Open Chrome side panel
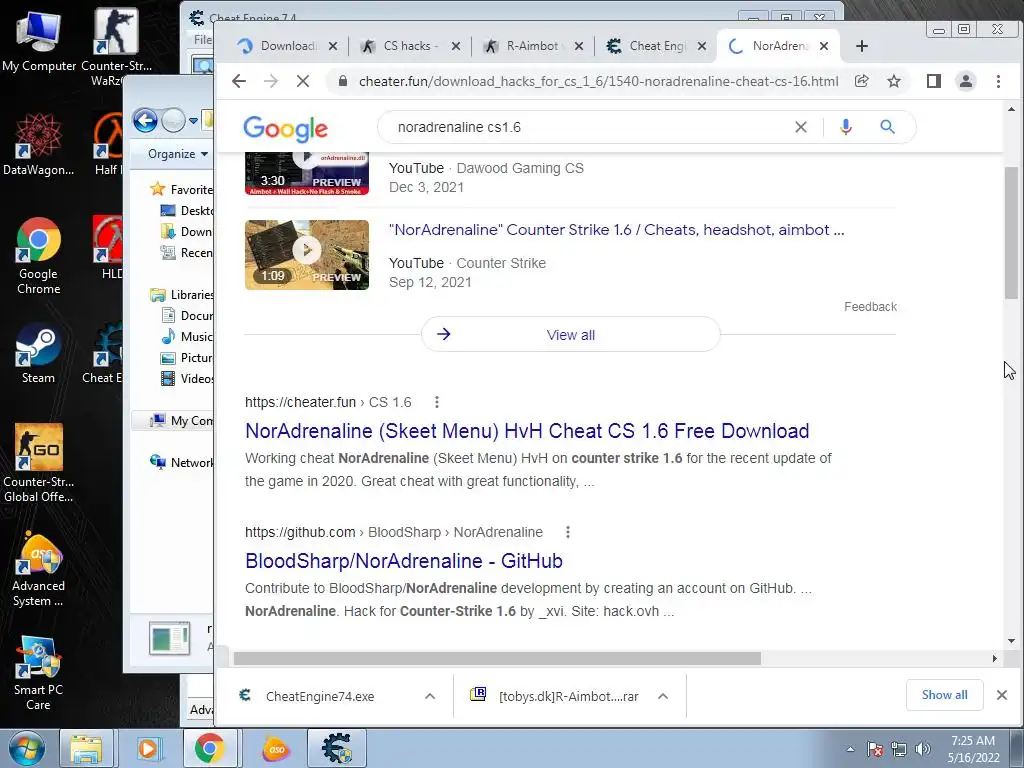Image resolution: width=1024 pixels, height=768 pixels. coord(934,81)
